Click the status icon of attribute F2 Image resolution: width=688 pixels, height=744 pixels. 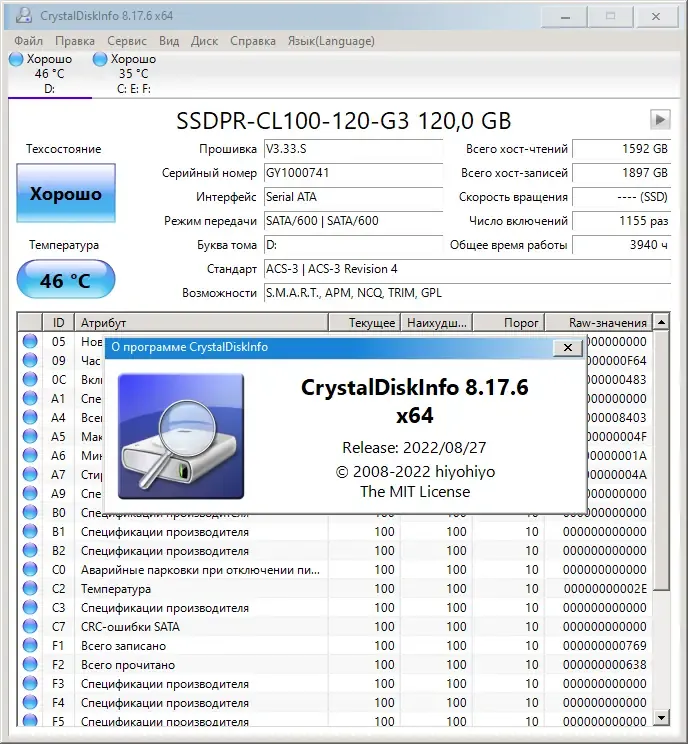coord(30,664)
